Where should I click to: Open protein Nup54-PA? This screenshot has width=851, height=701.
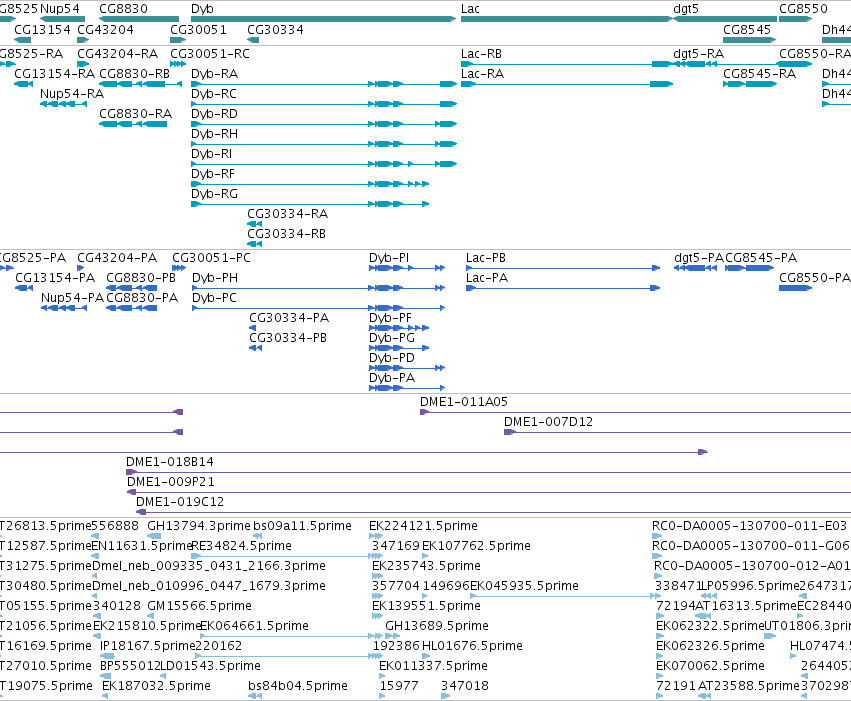coord(72,298)
